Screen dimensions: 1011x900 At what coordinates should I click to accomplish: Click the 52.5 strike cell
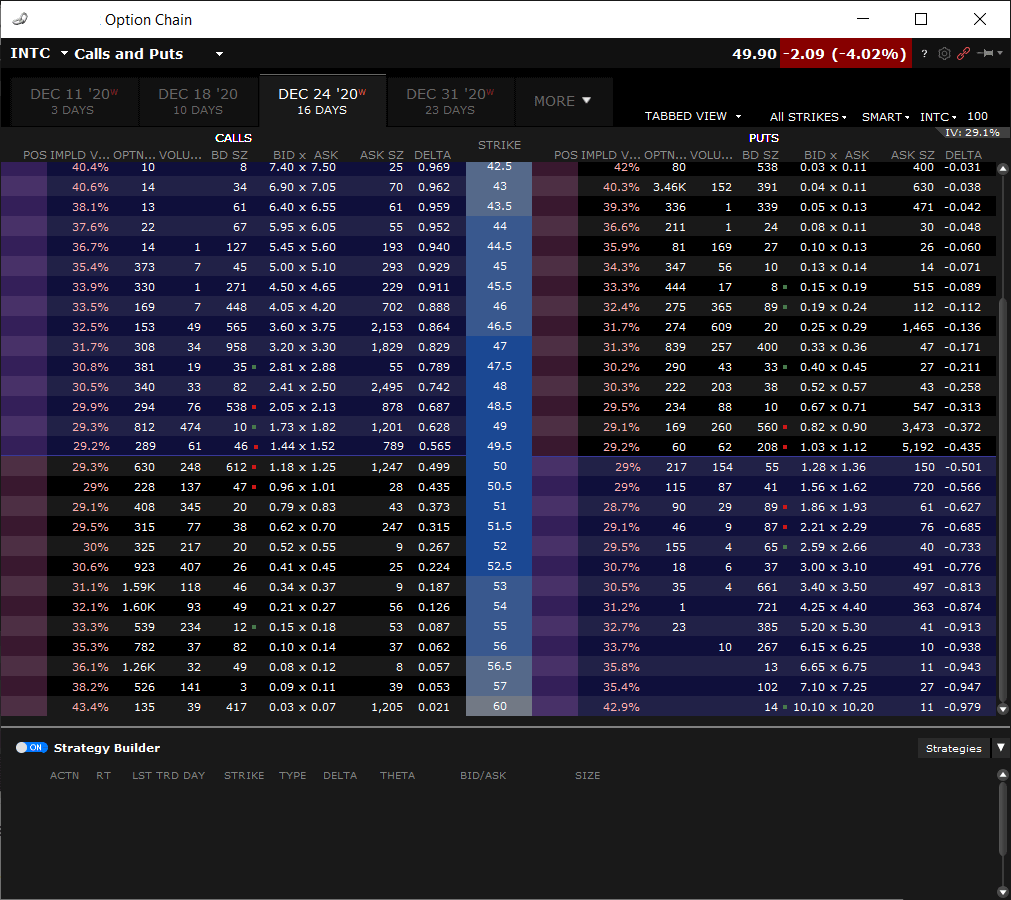pyautogui.click(x=499, y=566)
